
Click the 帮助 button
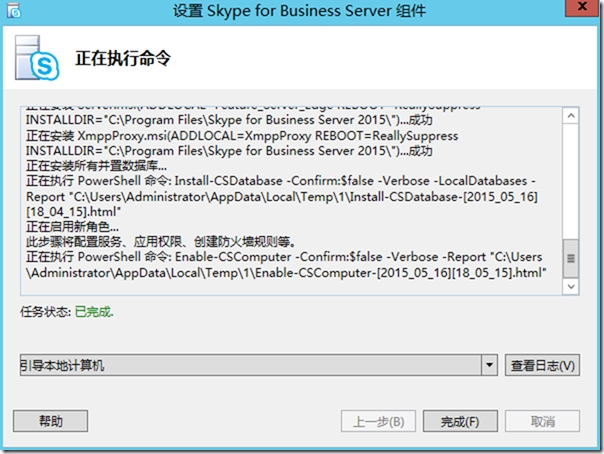(50, 421)
